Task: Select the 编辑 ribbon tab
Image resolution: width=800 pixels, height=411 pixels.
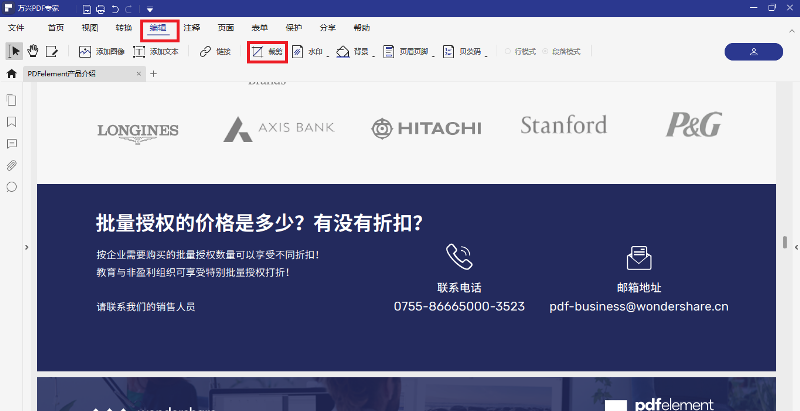Action: tap(158, 28)
